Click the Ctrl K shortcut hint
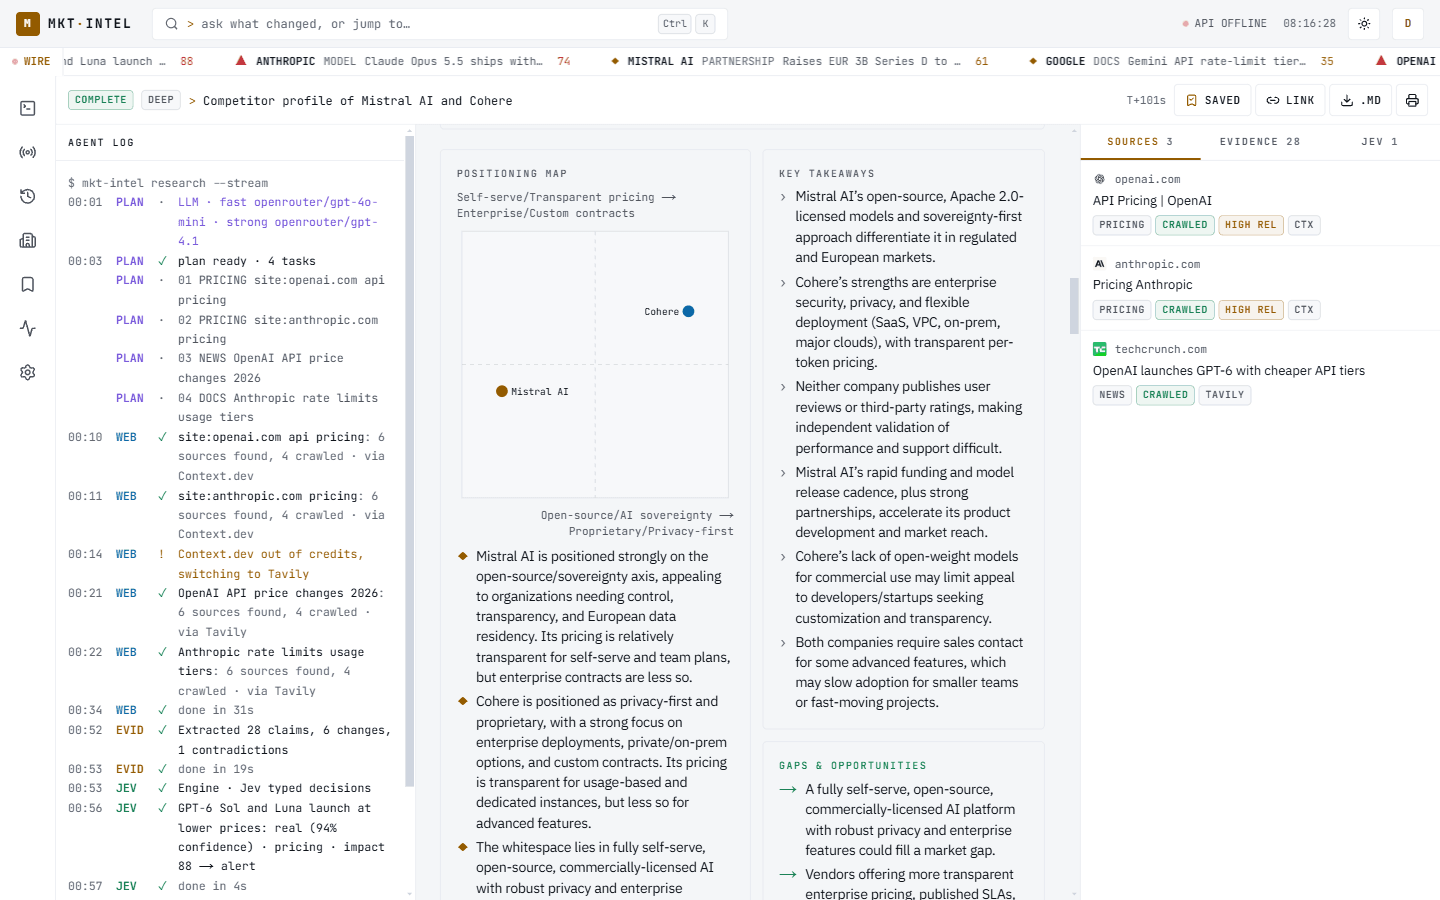 (687, 24)
